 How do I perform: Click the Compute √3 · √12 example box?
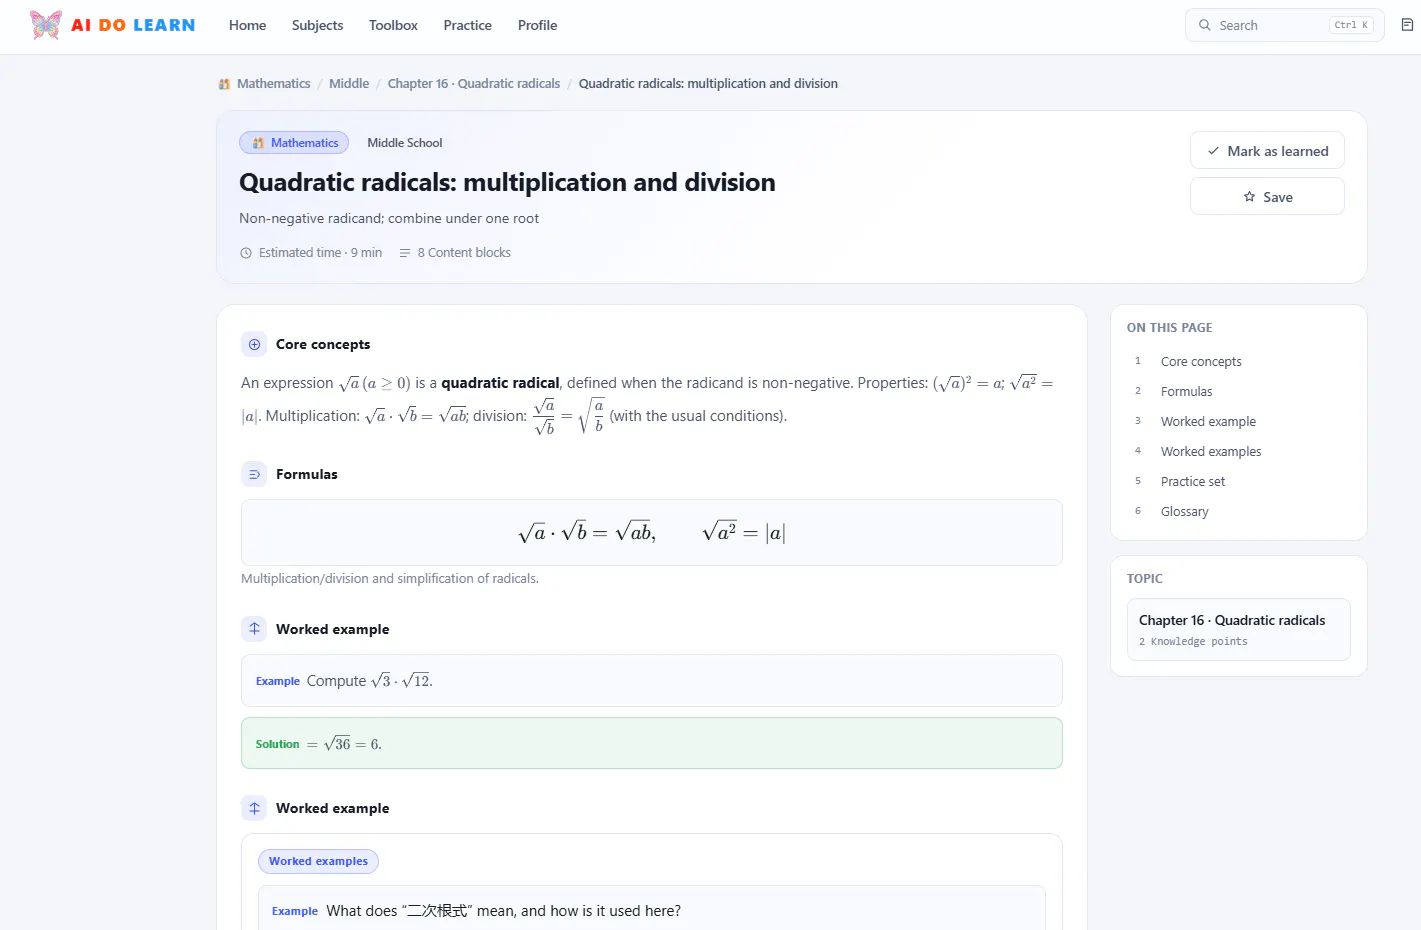[652, 681]
